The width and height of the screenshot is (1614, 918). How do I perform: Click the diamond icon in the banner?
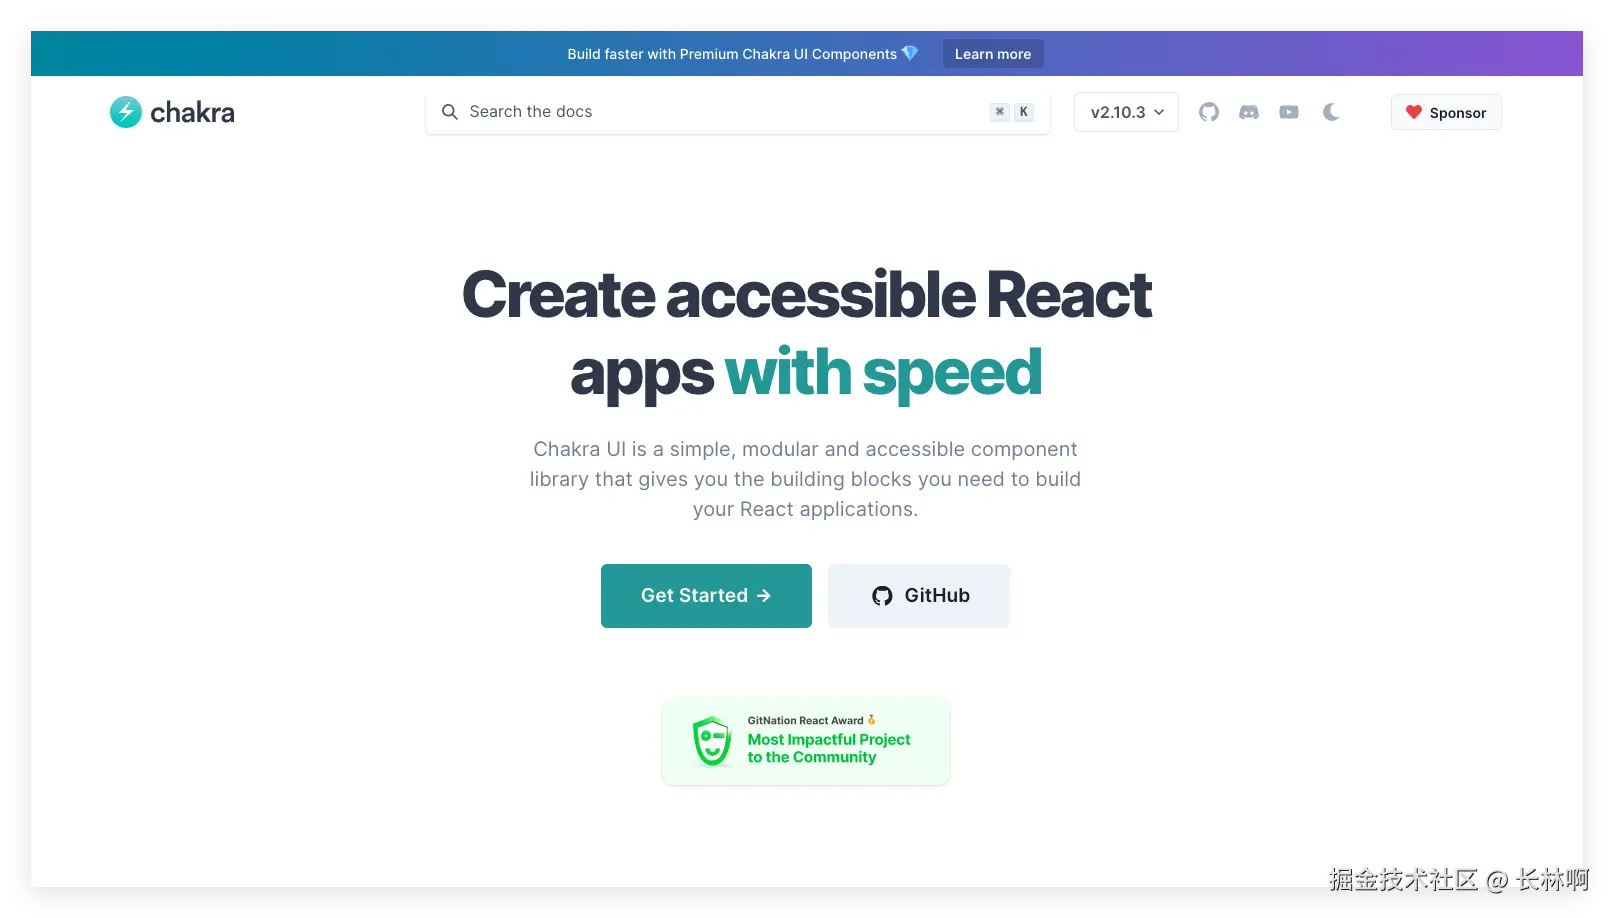(910, 53)
